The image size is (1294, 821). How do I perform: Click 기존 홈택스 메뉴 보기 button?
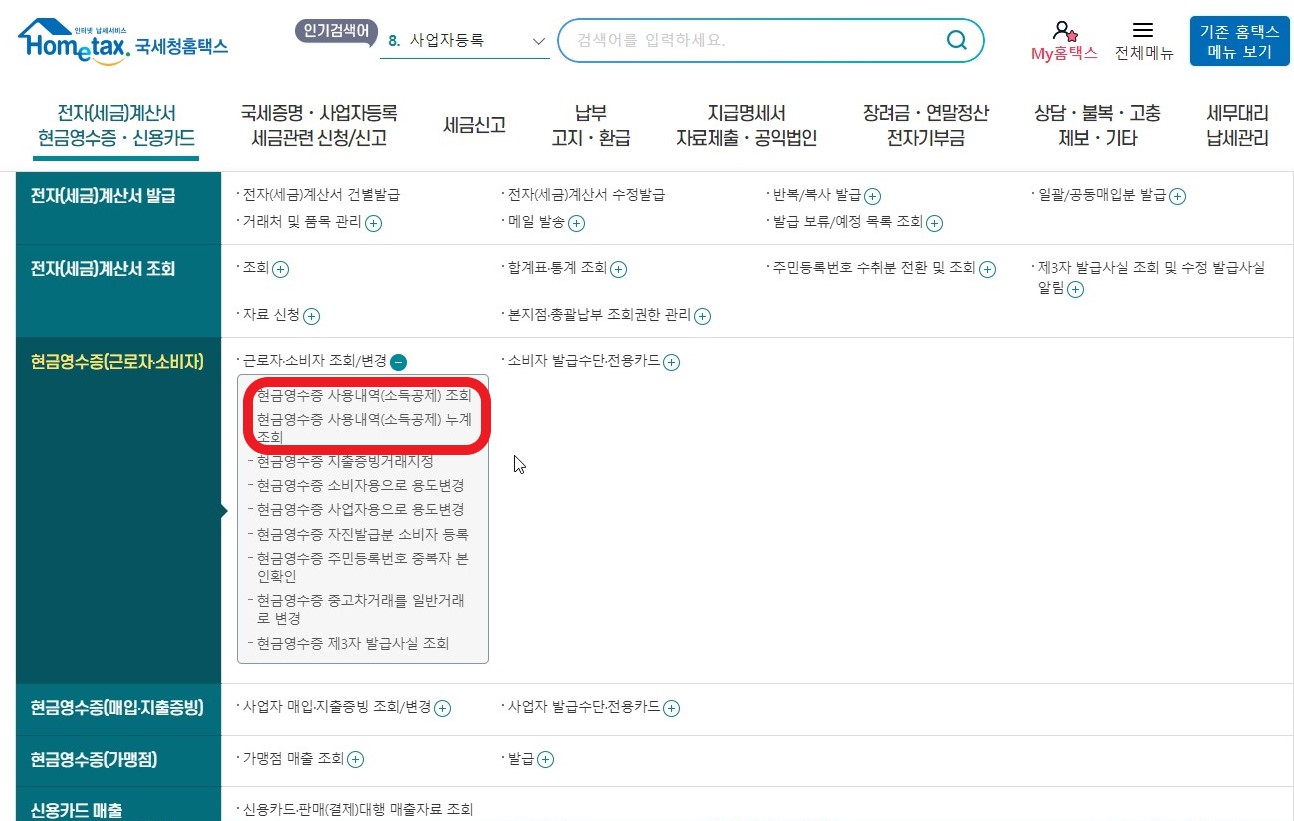pos(1239,41)
